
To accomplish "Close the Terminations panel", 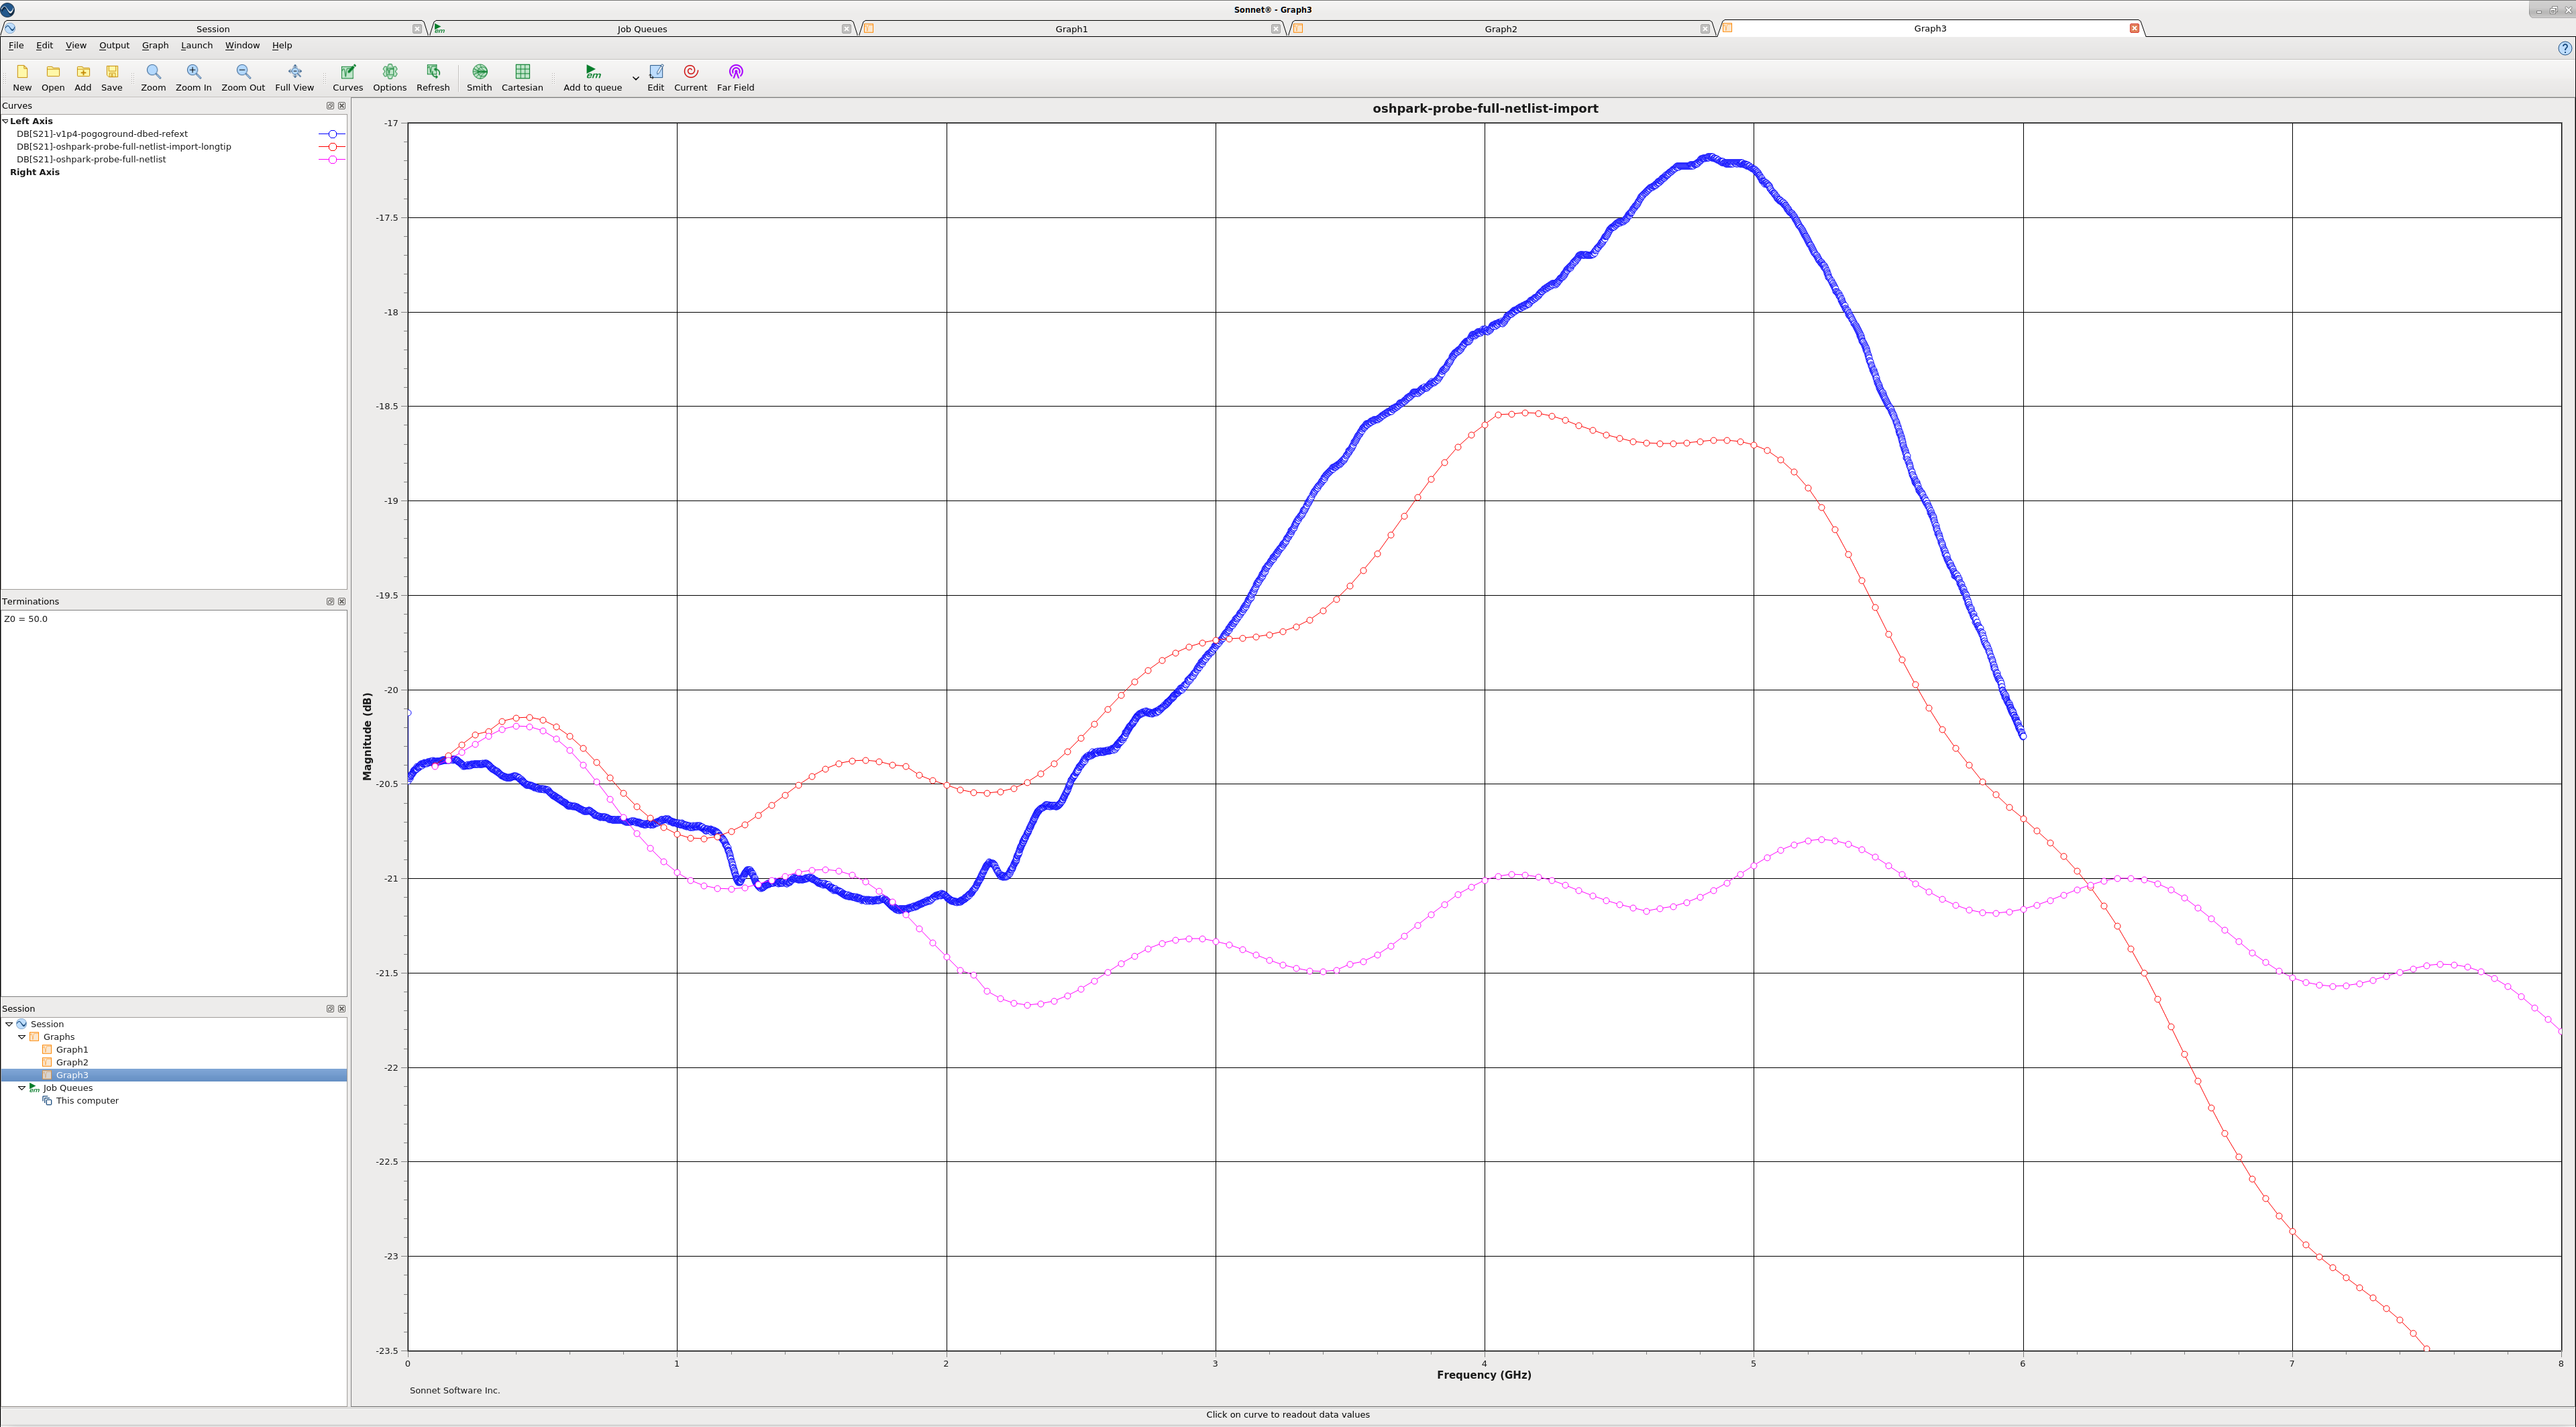I will coord(342,602).
